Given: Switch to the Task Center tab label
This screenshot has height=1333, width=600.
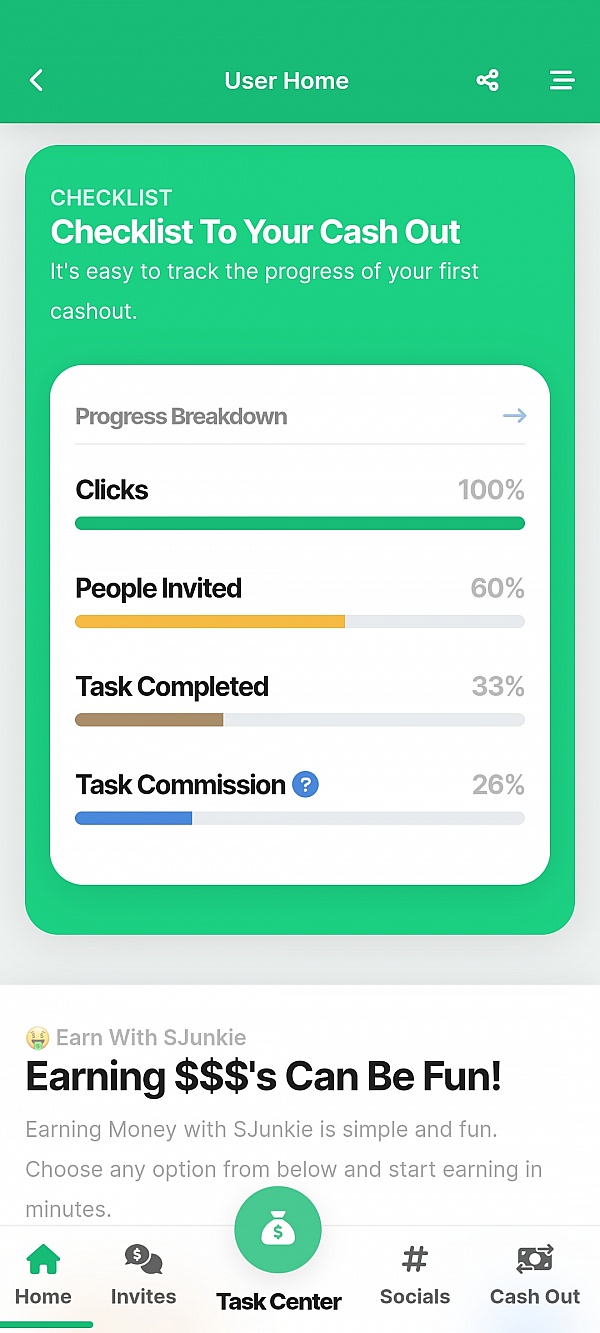Looking at the screenshot, I should click(279, 1301).
